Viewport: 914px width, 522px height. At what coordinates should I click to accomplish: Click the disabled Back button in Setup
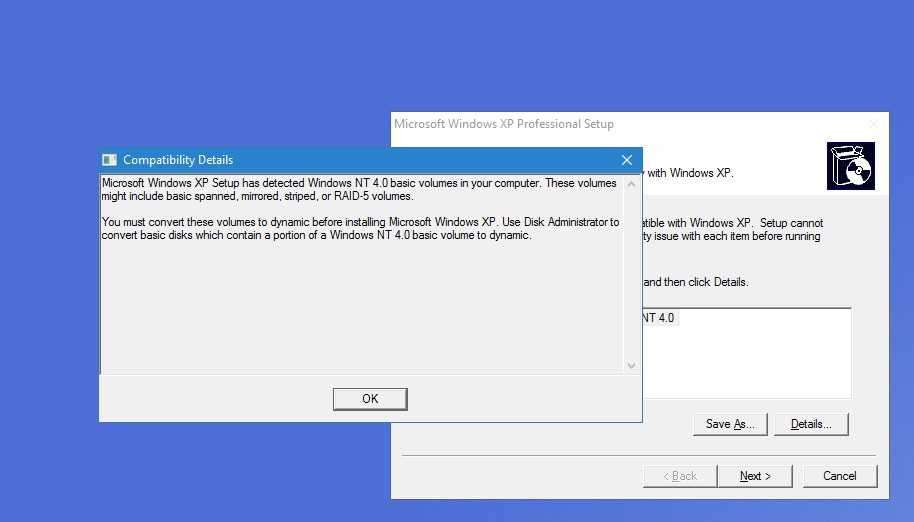point(680,476)
